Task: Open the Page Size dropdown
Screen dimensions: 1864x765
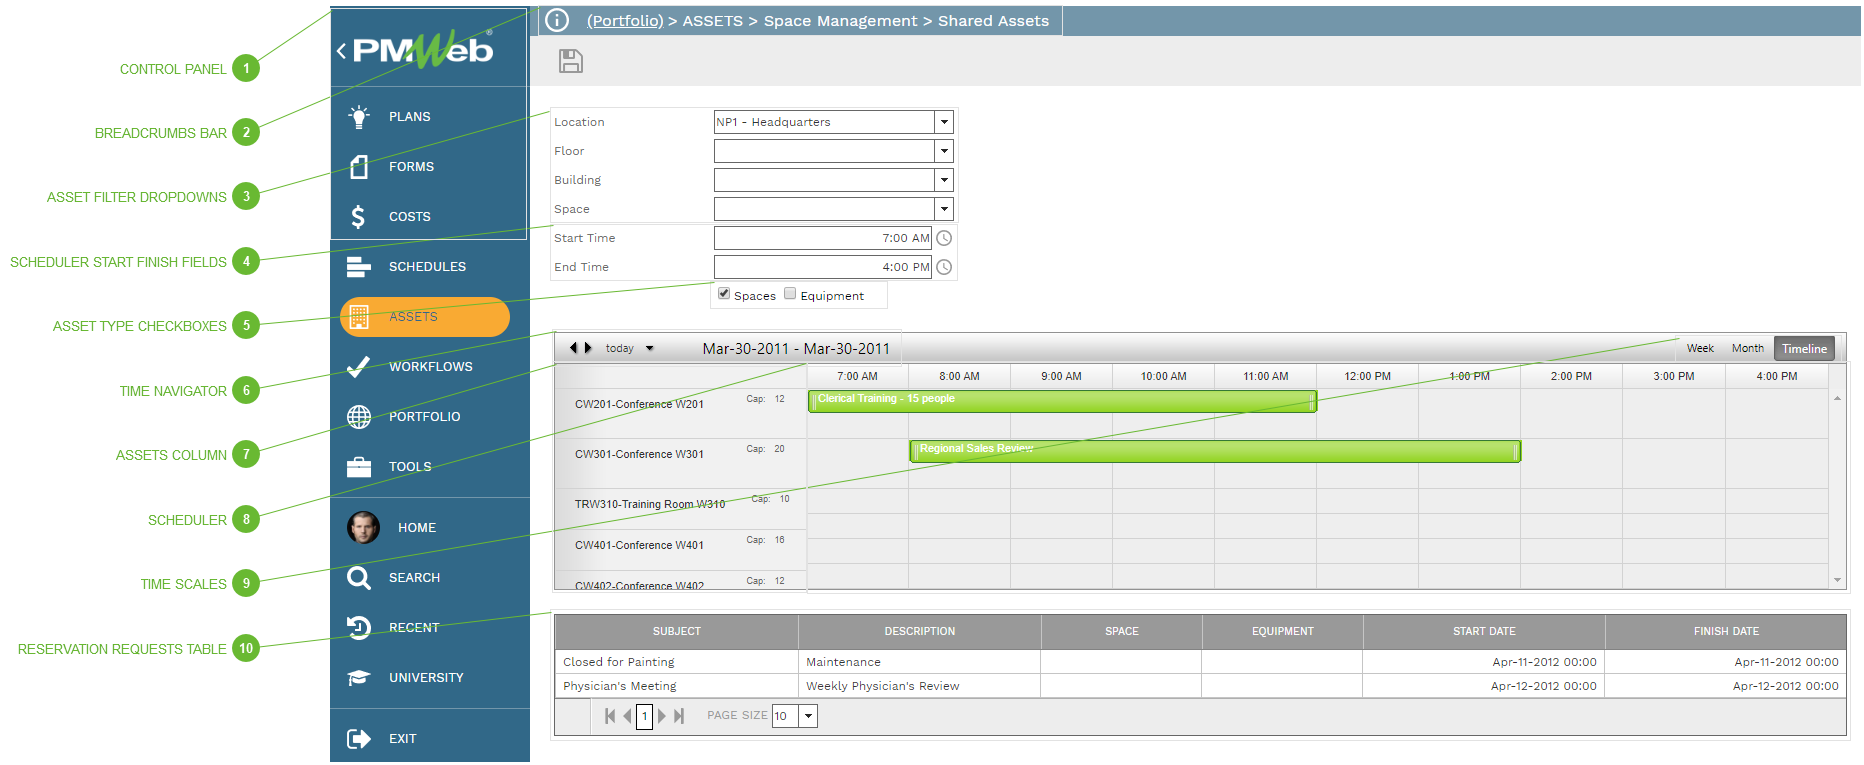Action: (x=808, y=716)
